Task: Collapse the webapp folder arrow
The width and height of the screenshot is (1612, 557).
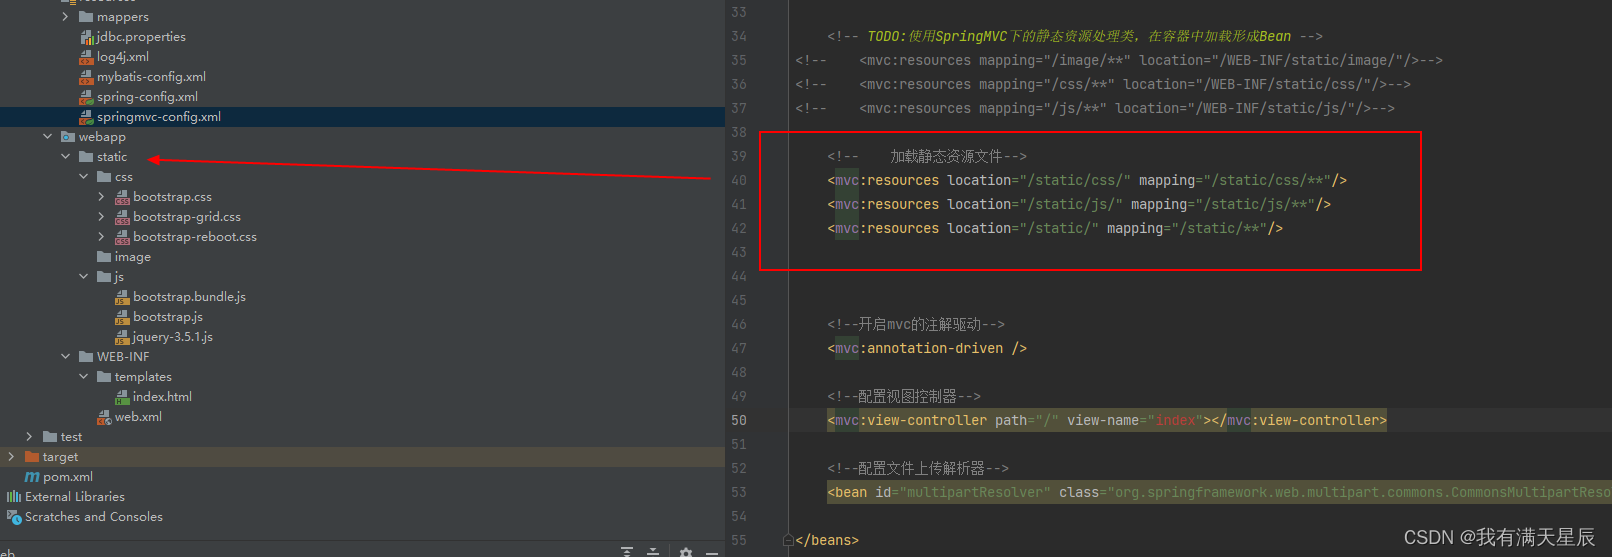Action: click(48, 136)
